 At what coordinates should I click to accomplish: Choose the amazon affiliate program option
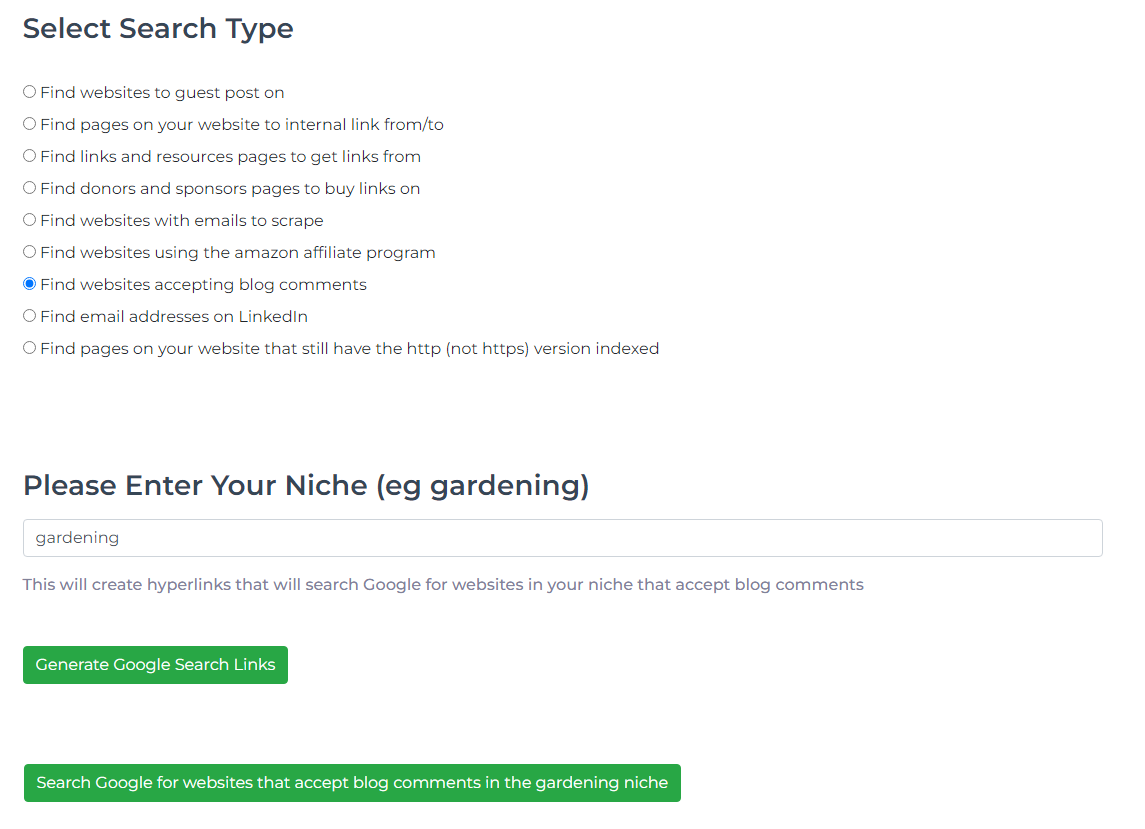point(29,252)
